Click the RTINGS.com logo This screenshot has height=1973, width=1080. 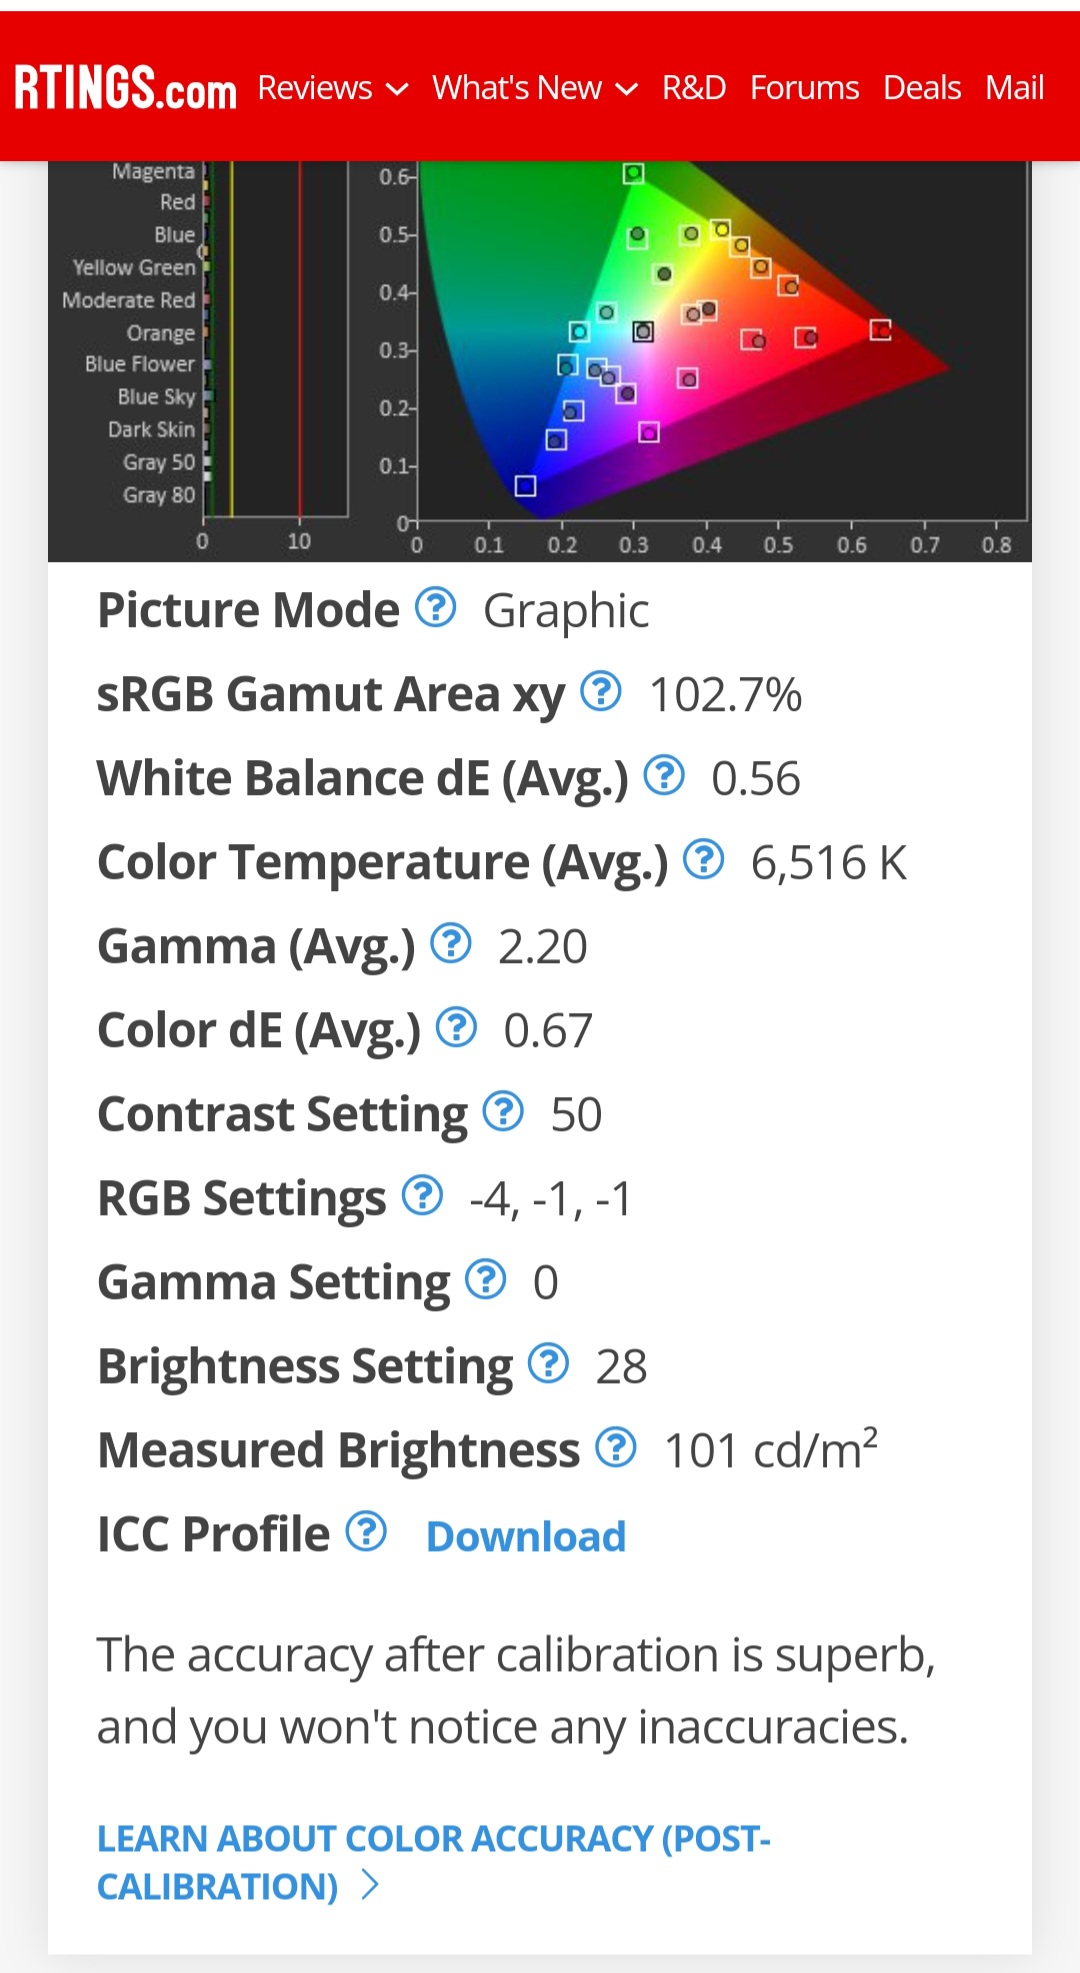coord(126,88)
